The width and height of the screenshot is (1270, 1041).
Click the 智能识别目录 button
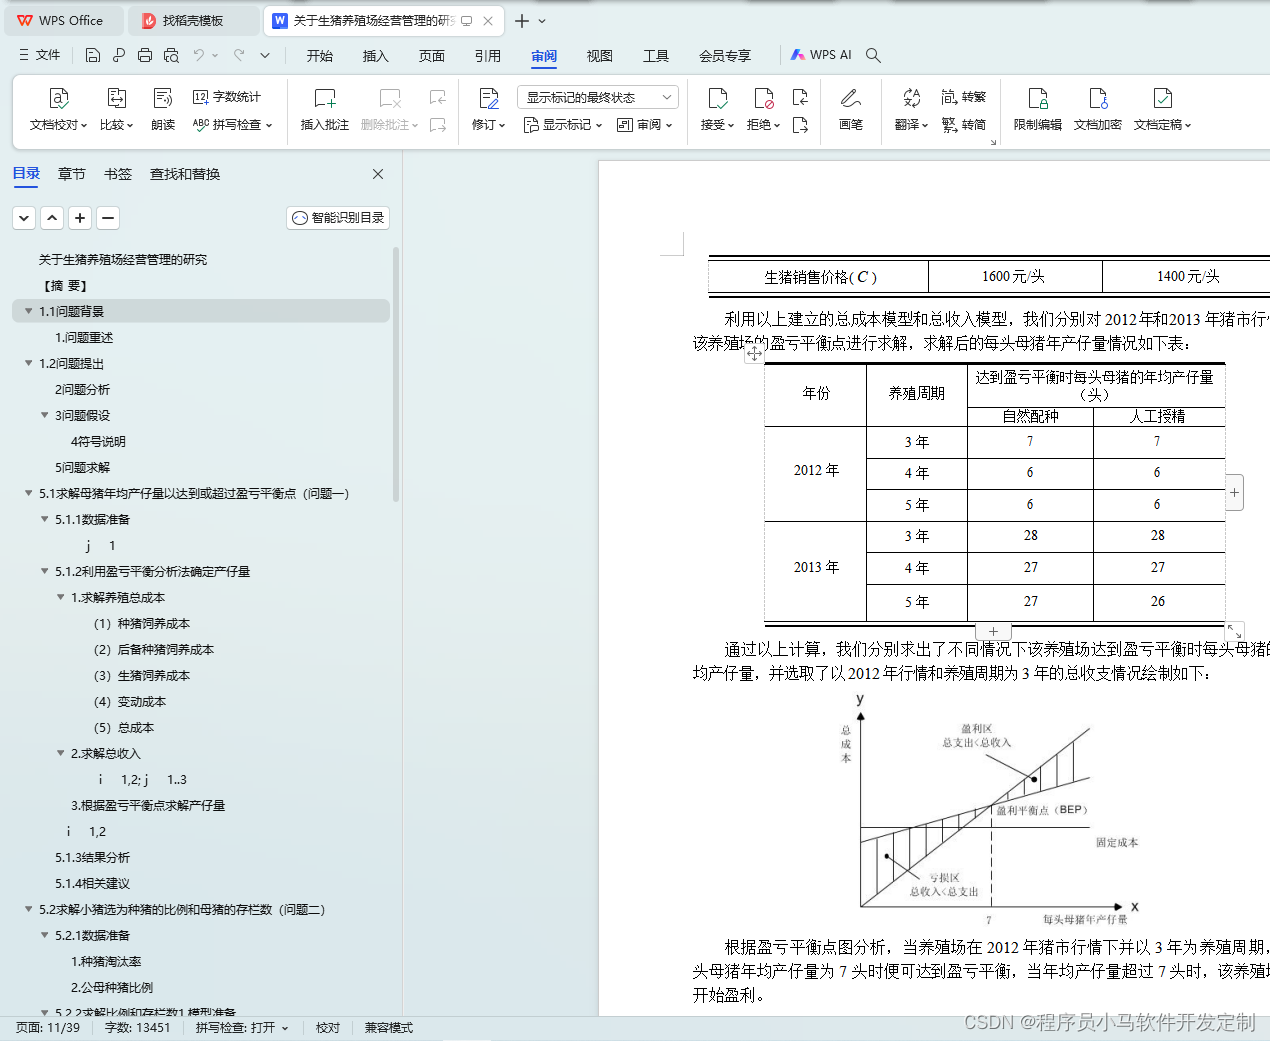(x=338, y=217)
